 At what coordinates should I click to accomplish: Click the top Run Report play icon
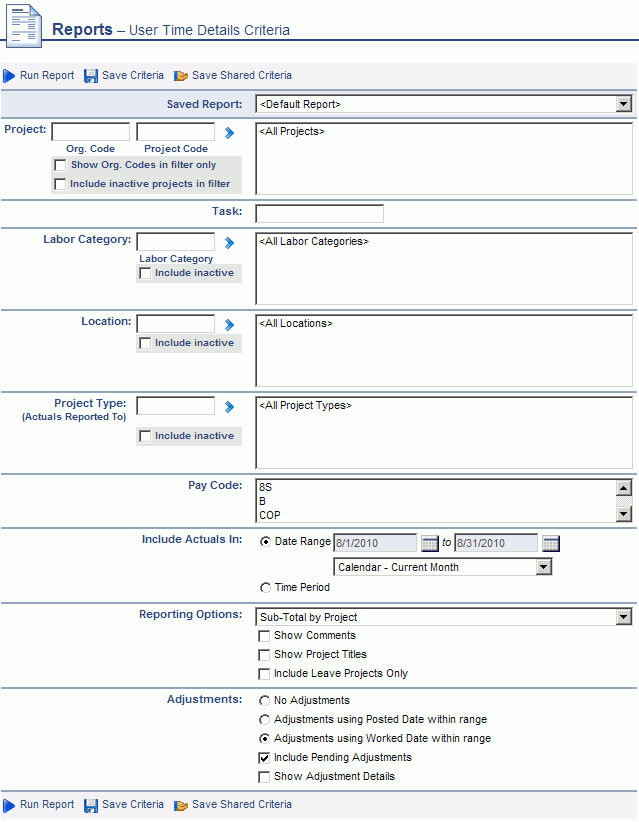[9, 75]
